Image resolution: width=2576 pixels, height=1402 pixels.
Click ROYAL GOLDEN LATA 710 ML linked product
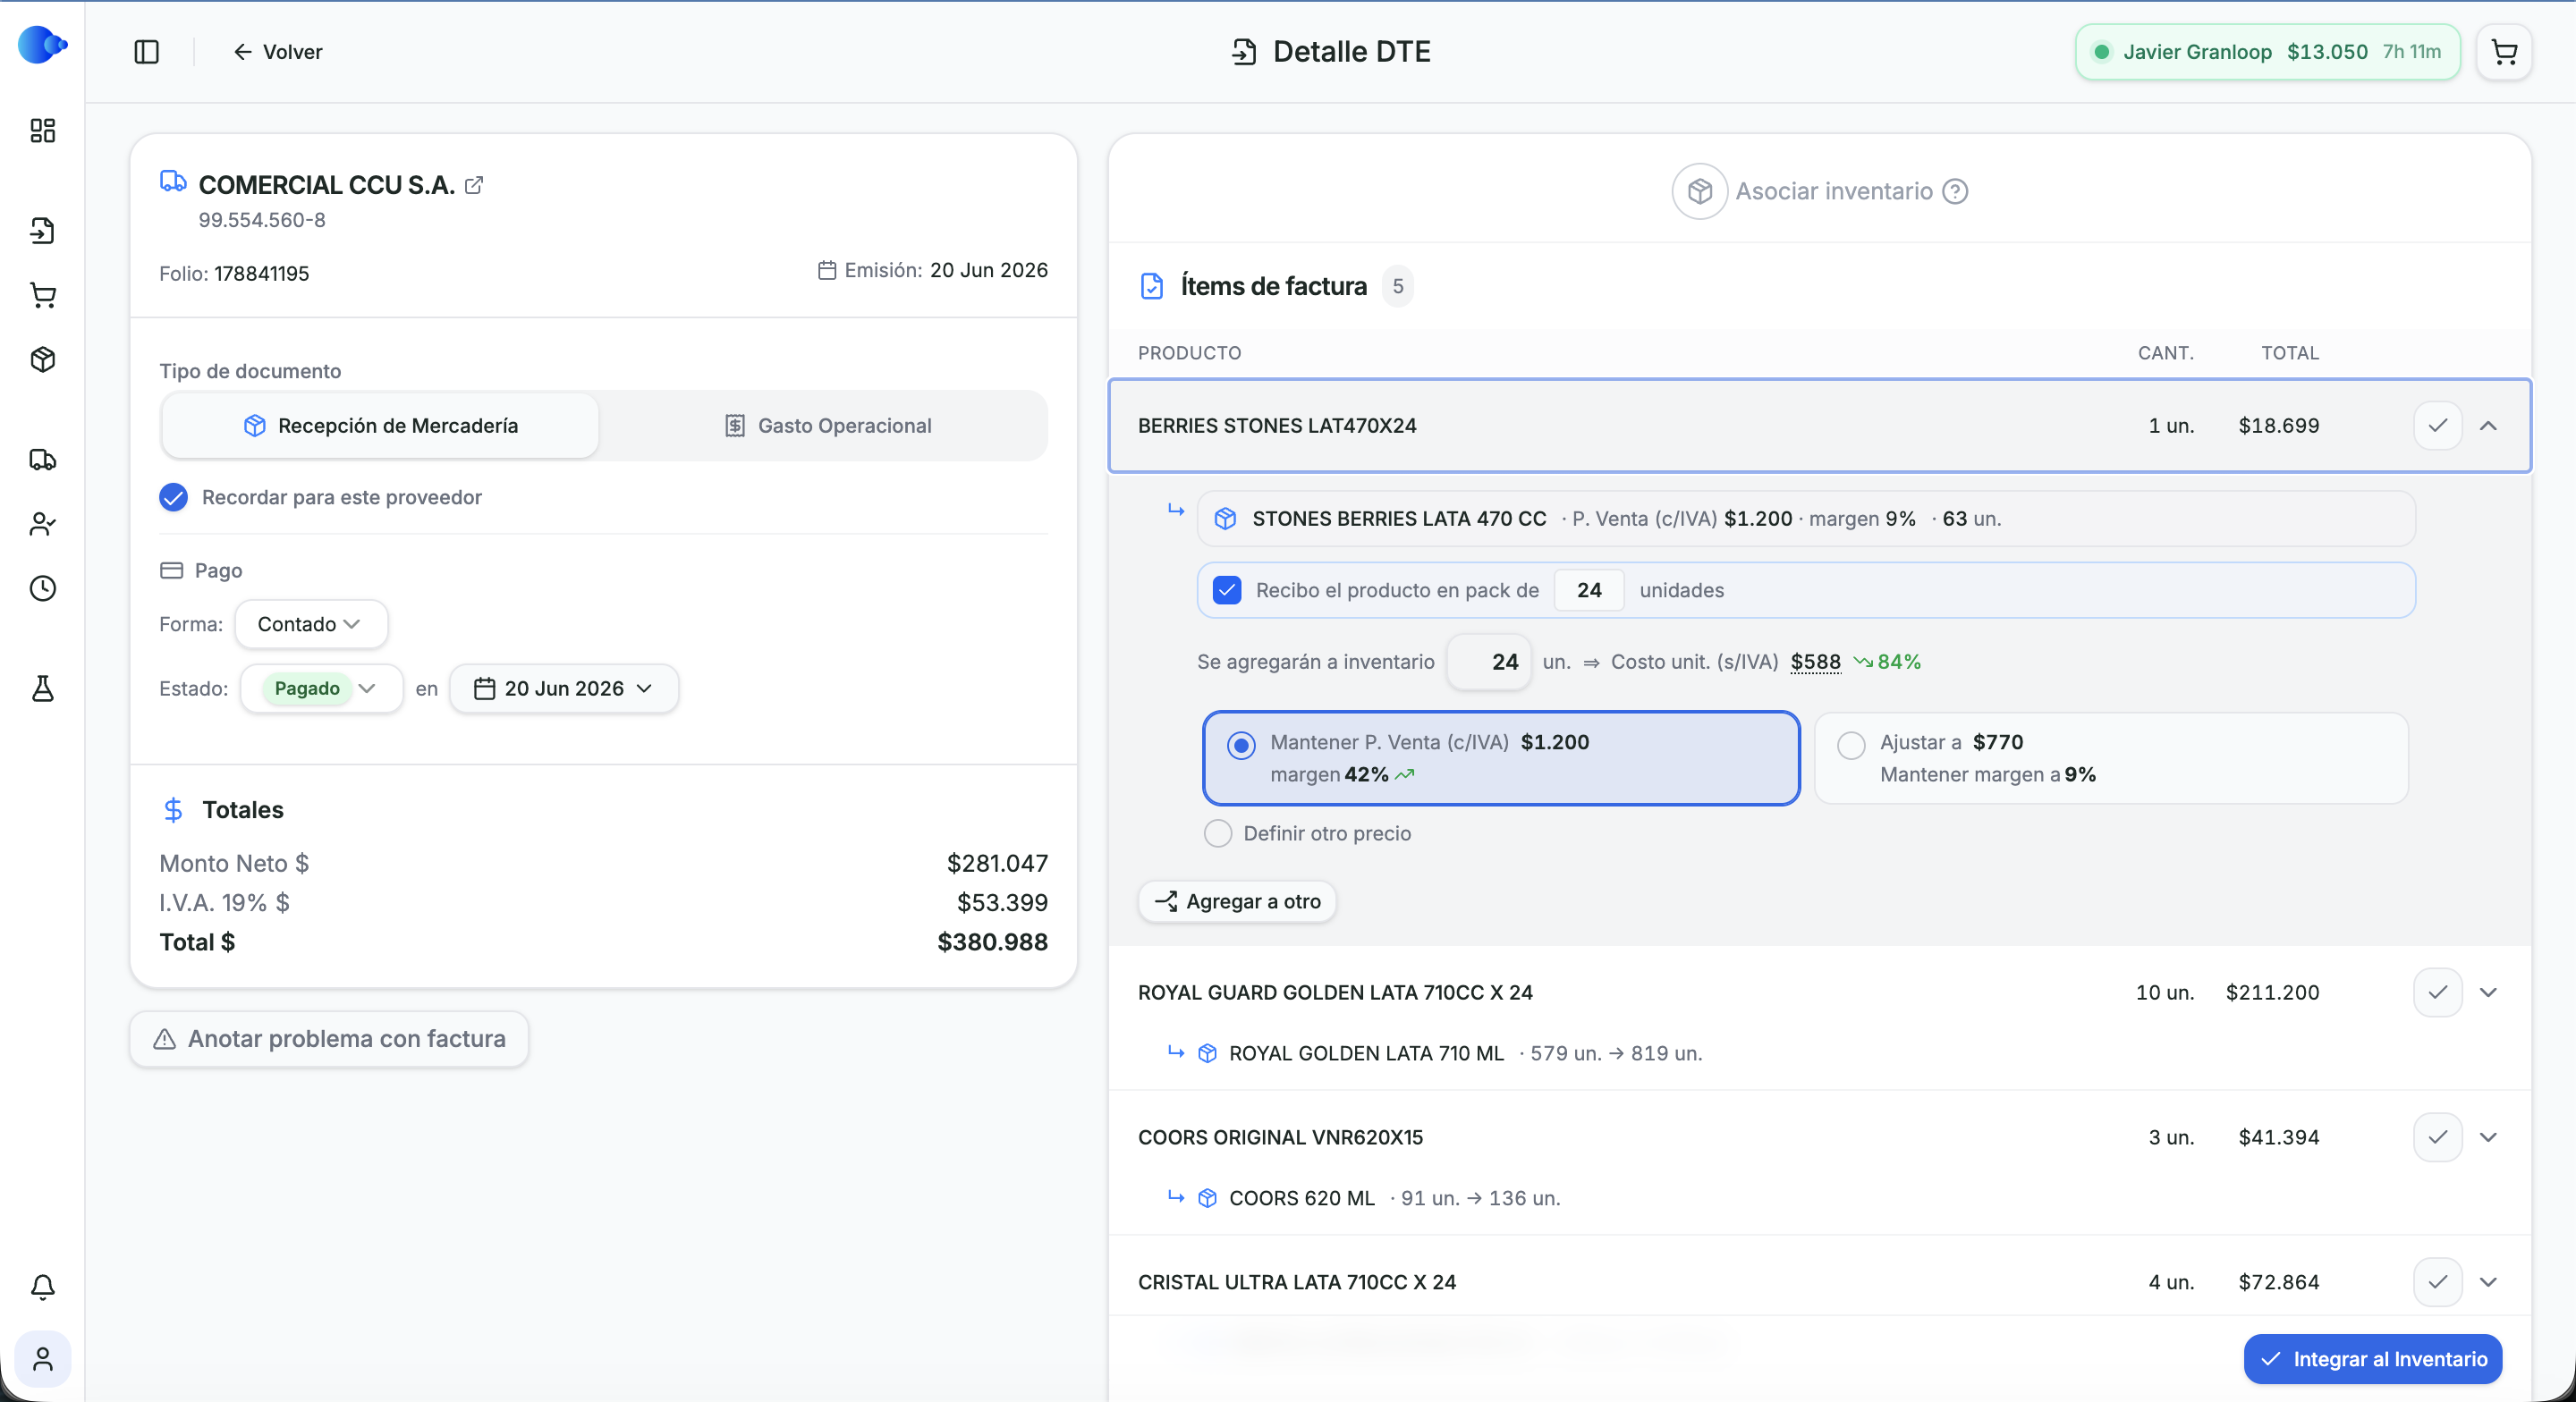tap(1366, 1053)
